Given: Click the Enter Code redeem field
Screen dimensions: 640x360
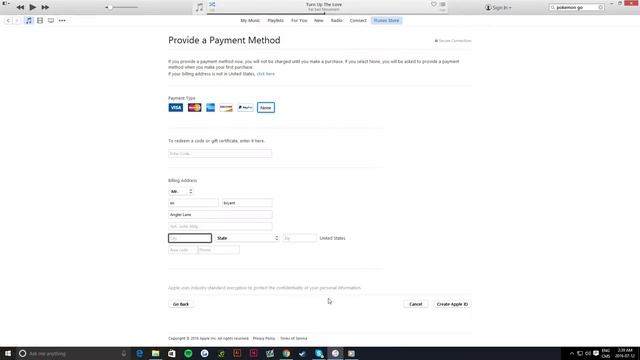Looking at the screenshot, I should tap(220, 153).
